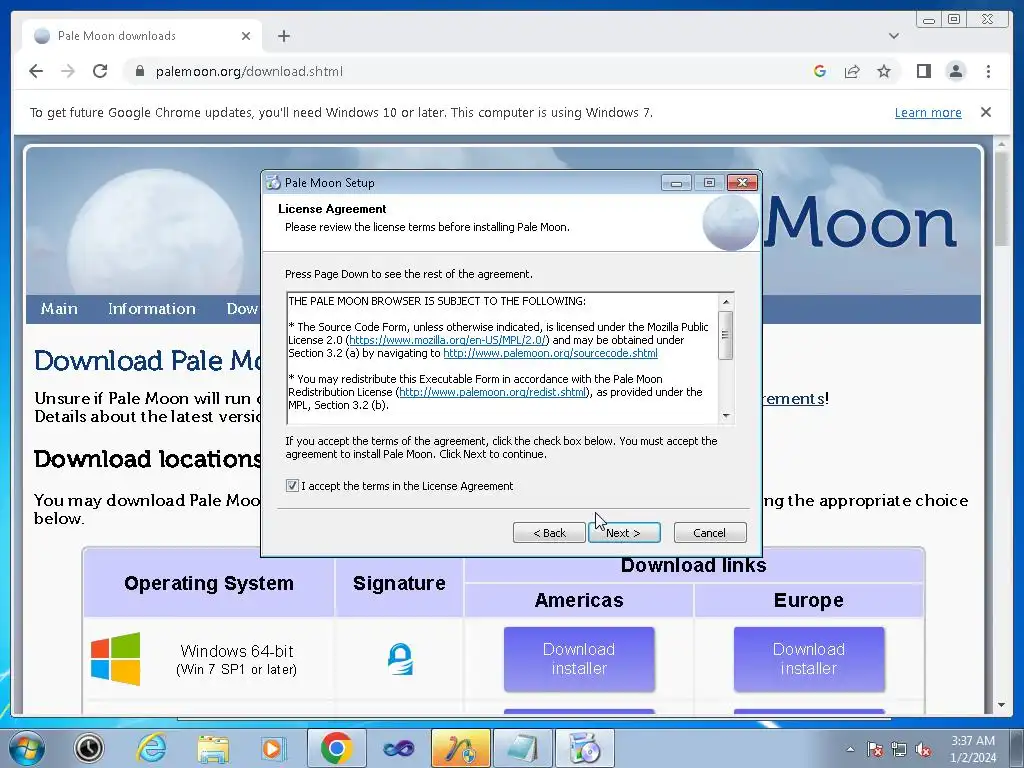This screenshot has width=1024, height=768.
Task: Cancel the Pale Moon Setup
Action: point(710,533)
